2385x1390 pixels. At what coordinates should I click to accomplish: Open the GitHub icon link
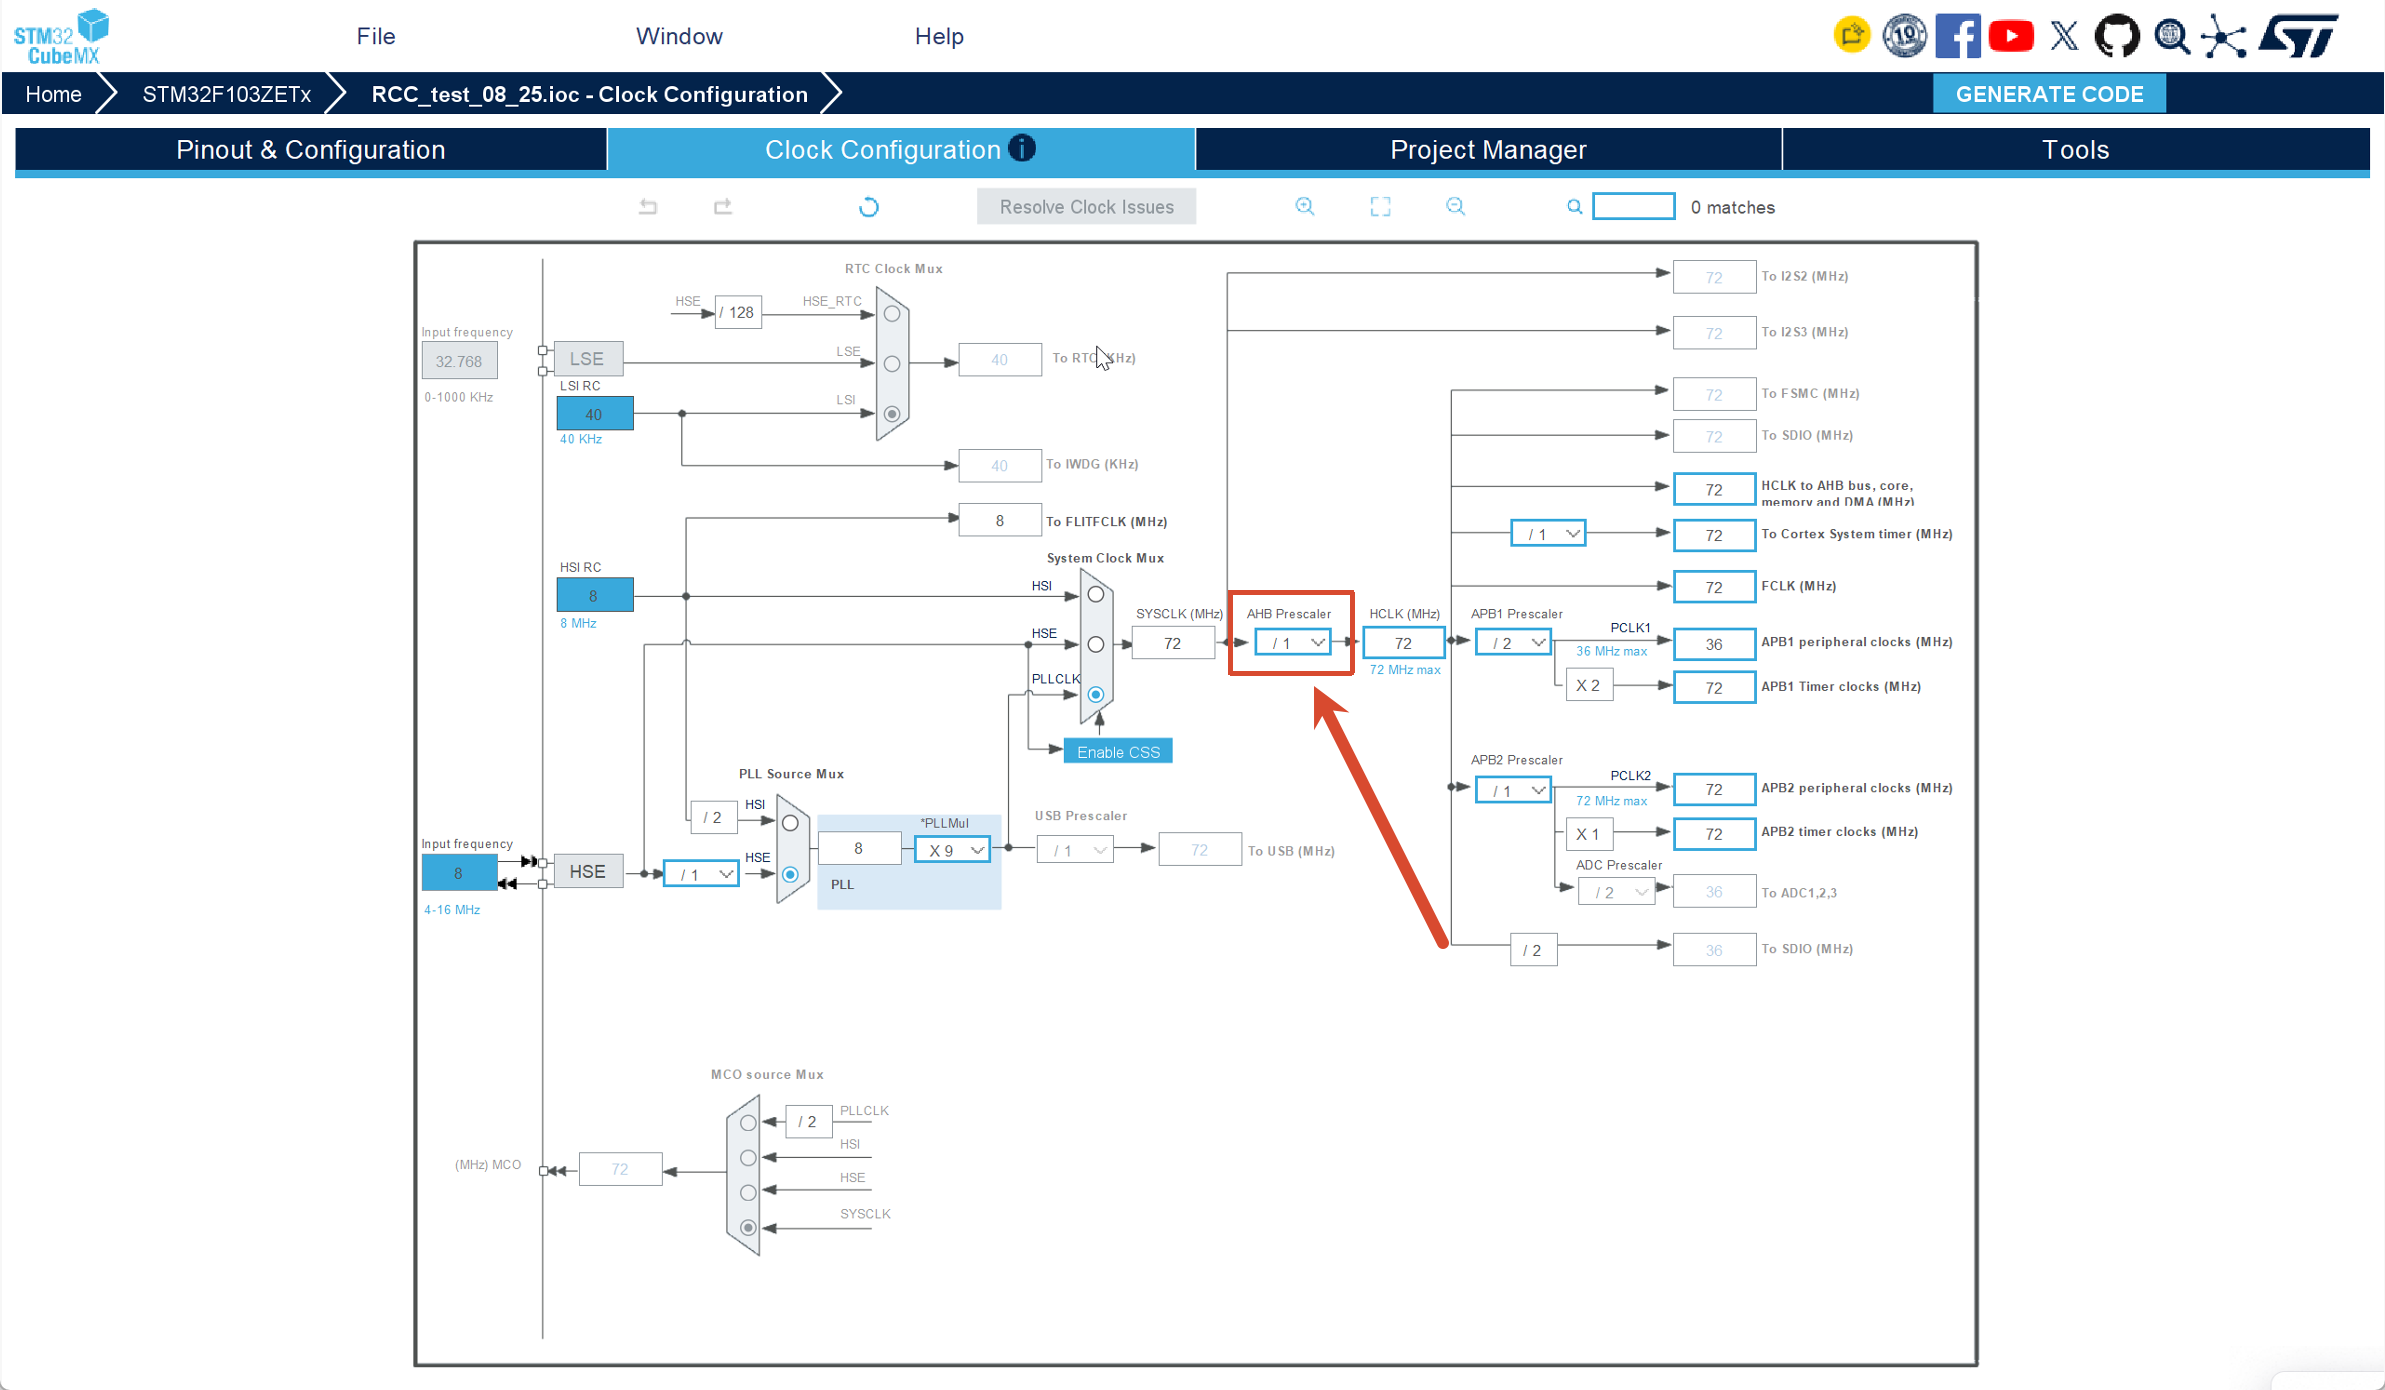2117,36
